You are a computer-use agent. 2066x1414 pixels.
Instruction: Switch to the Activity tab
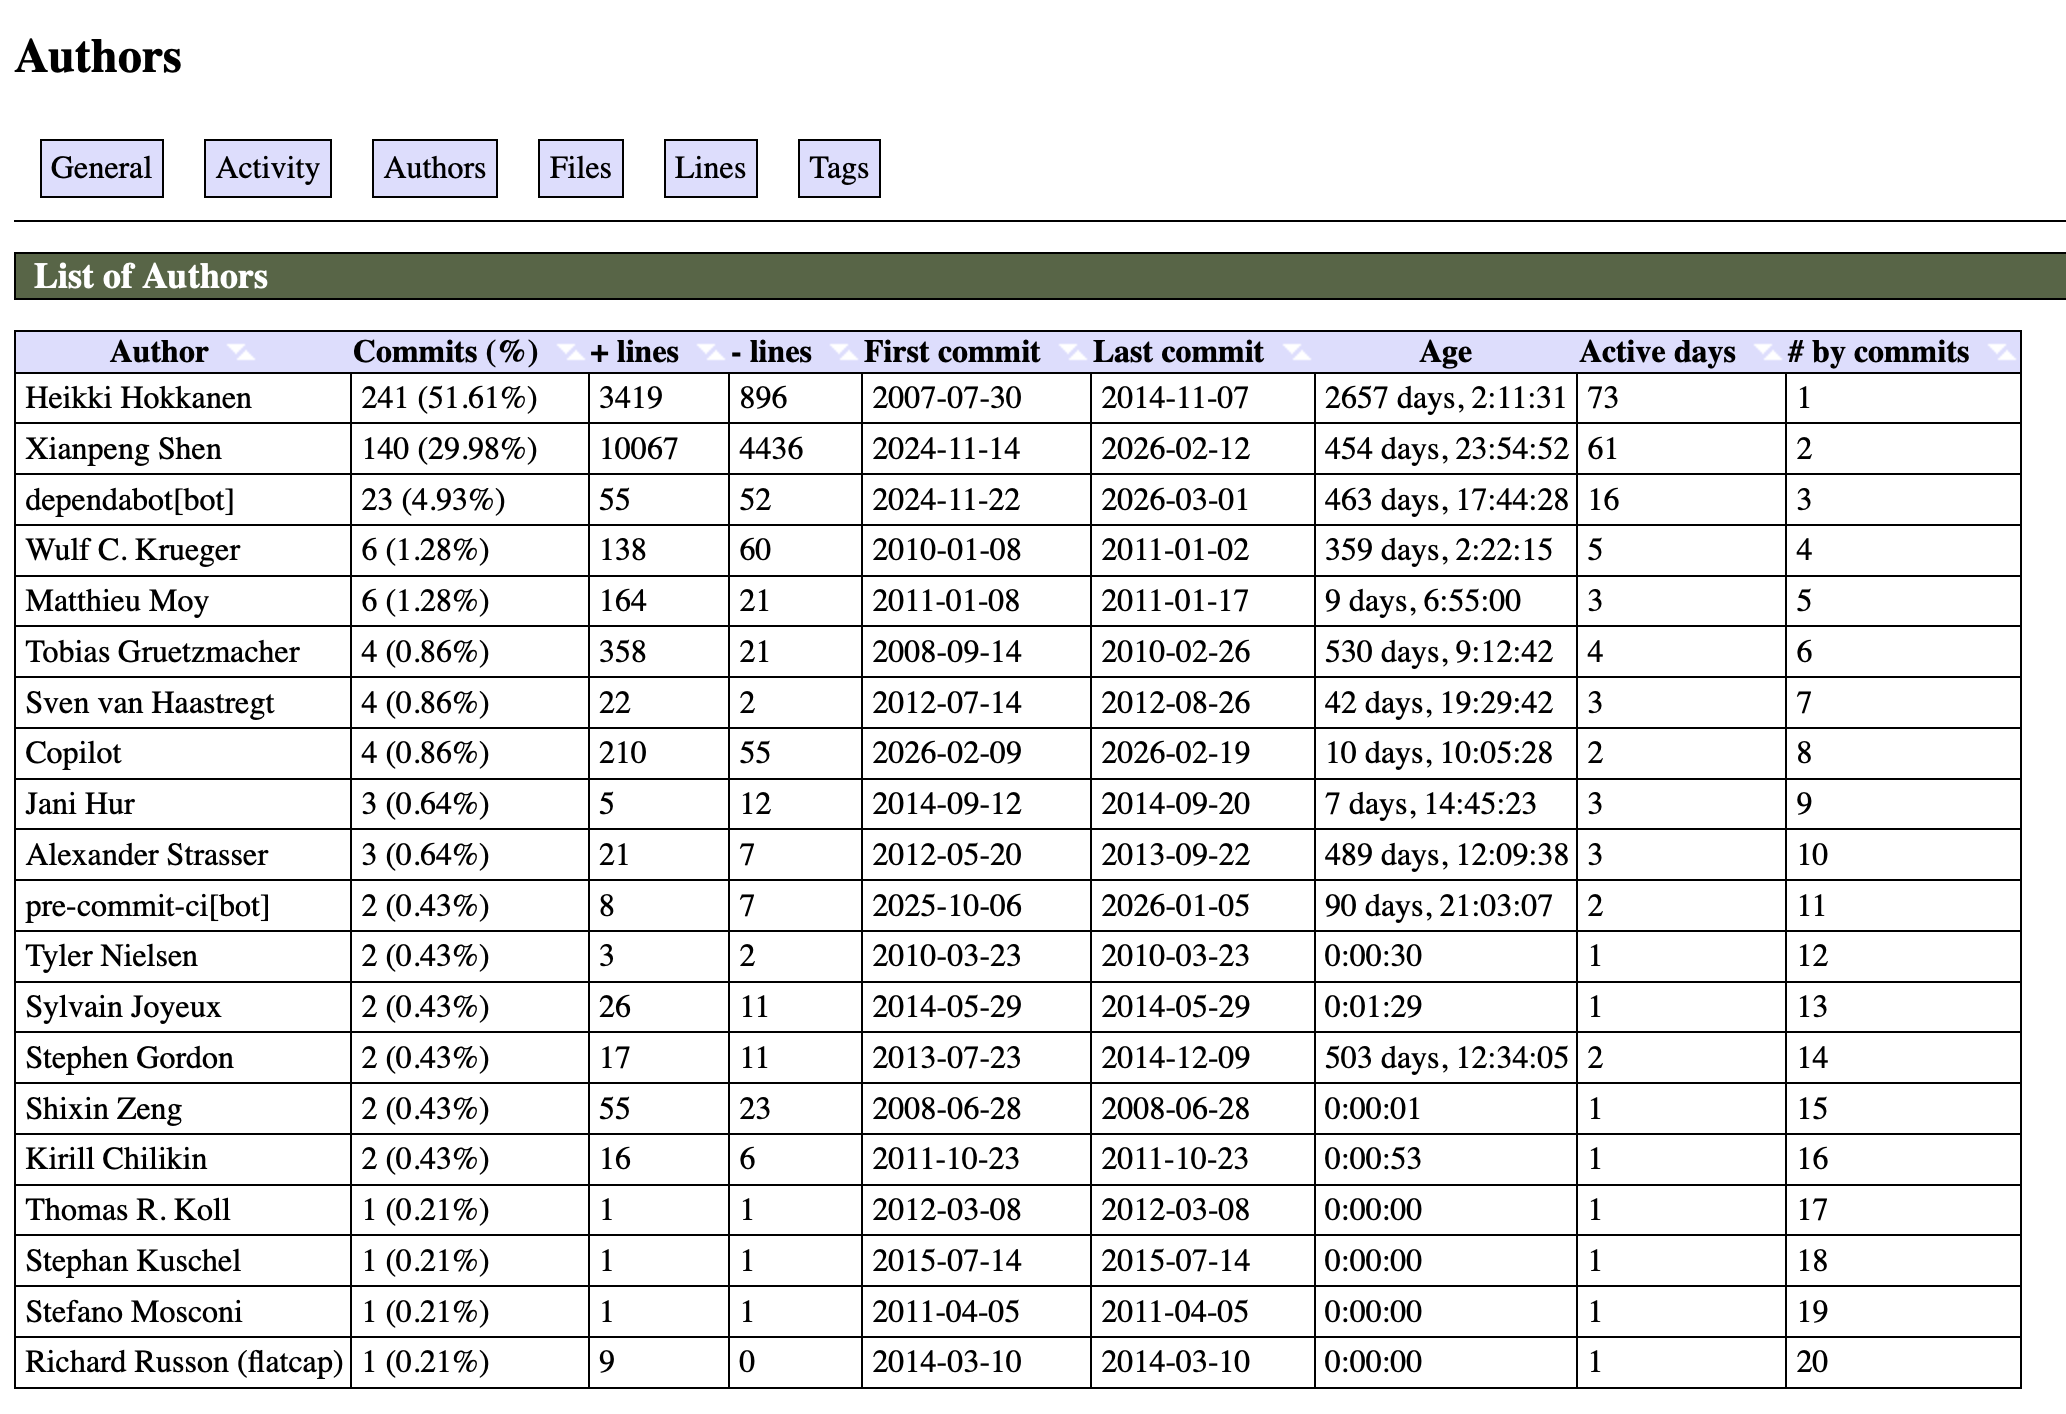pyautogui.click(x=267, y=168)
